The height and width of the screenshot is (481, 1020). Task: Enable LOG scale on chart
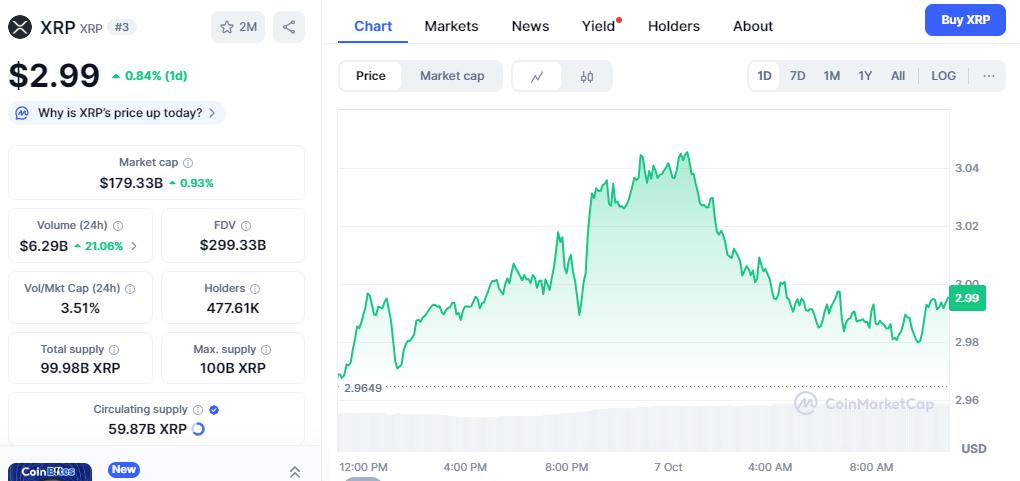pyautogui.click(x=943, y=76)
